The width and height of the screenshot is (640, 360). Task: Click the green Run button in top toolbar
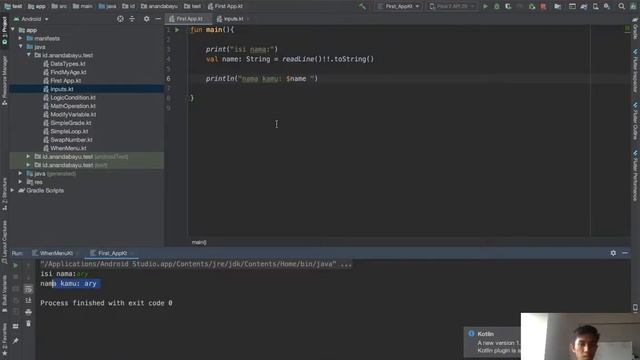coord(485,7)
